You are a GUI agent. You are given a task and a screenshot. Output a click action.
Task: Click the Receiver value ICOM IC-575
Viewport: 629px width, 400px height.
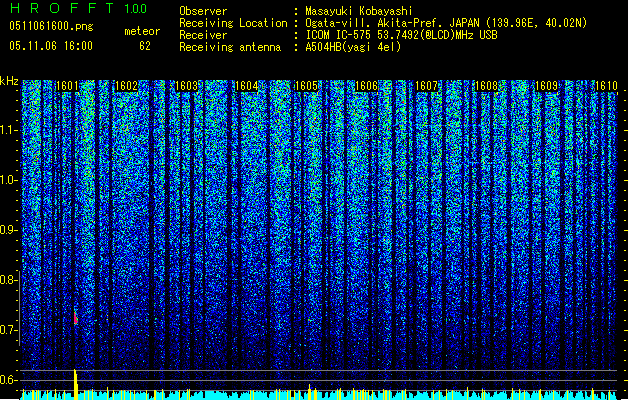pyautogui.click(x=401, y=35)
